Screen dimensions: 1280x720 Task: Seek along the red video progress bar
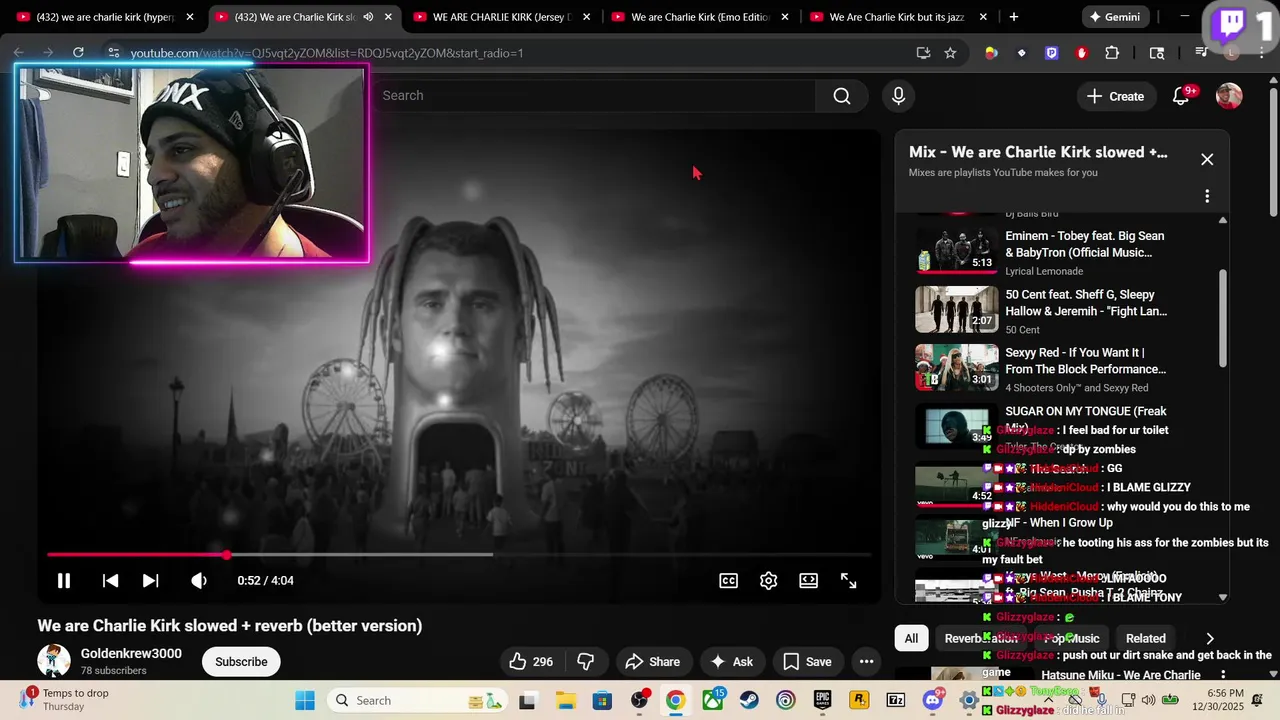(x=458, y=554)
